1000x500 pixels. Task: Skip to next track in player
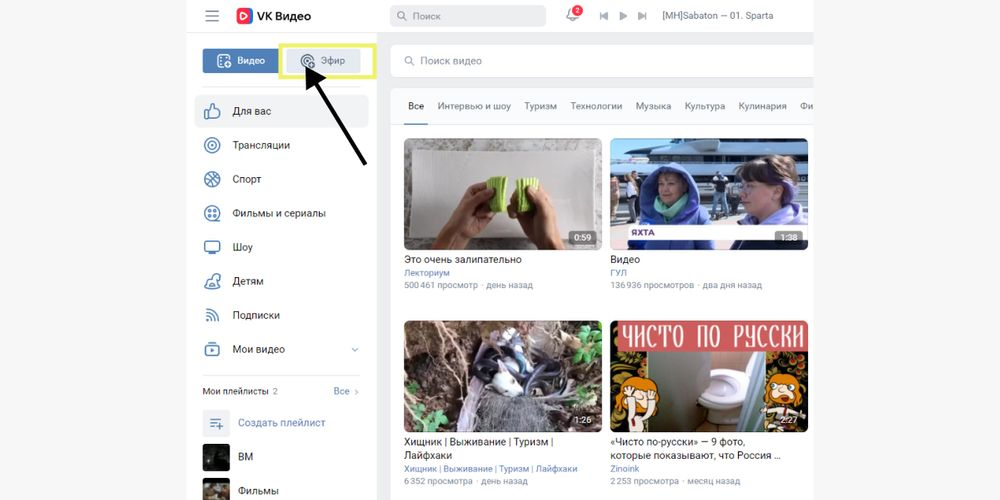(x=643, y=16)
